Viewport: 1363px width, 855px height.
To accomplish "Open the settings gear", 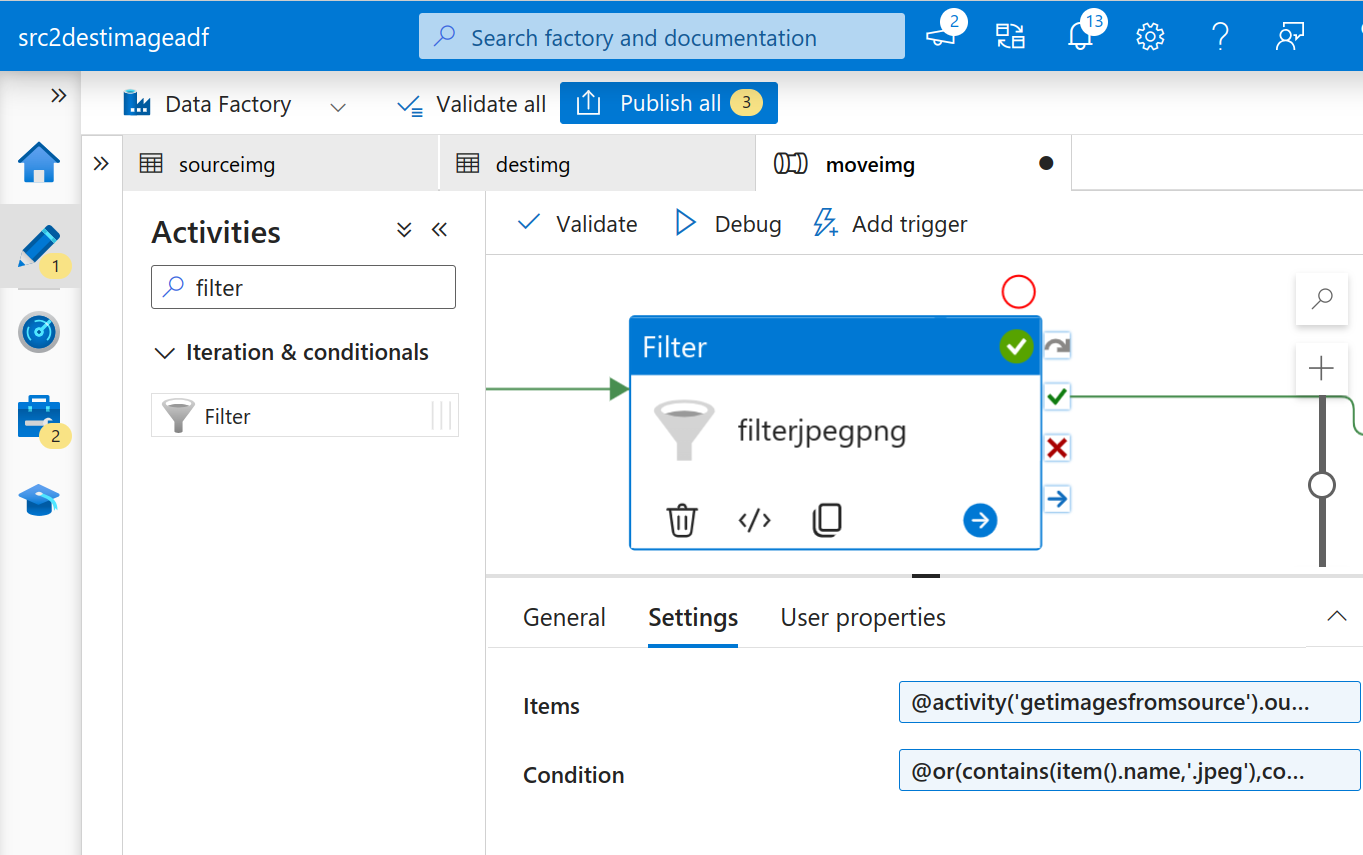I will pyautogui.click(x=1150, y=37).
